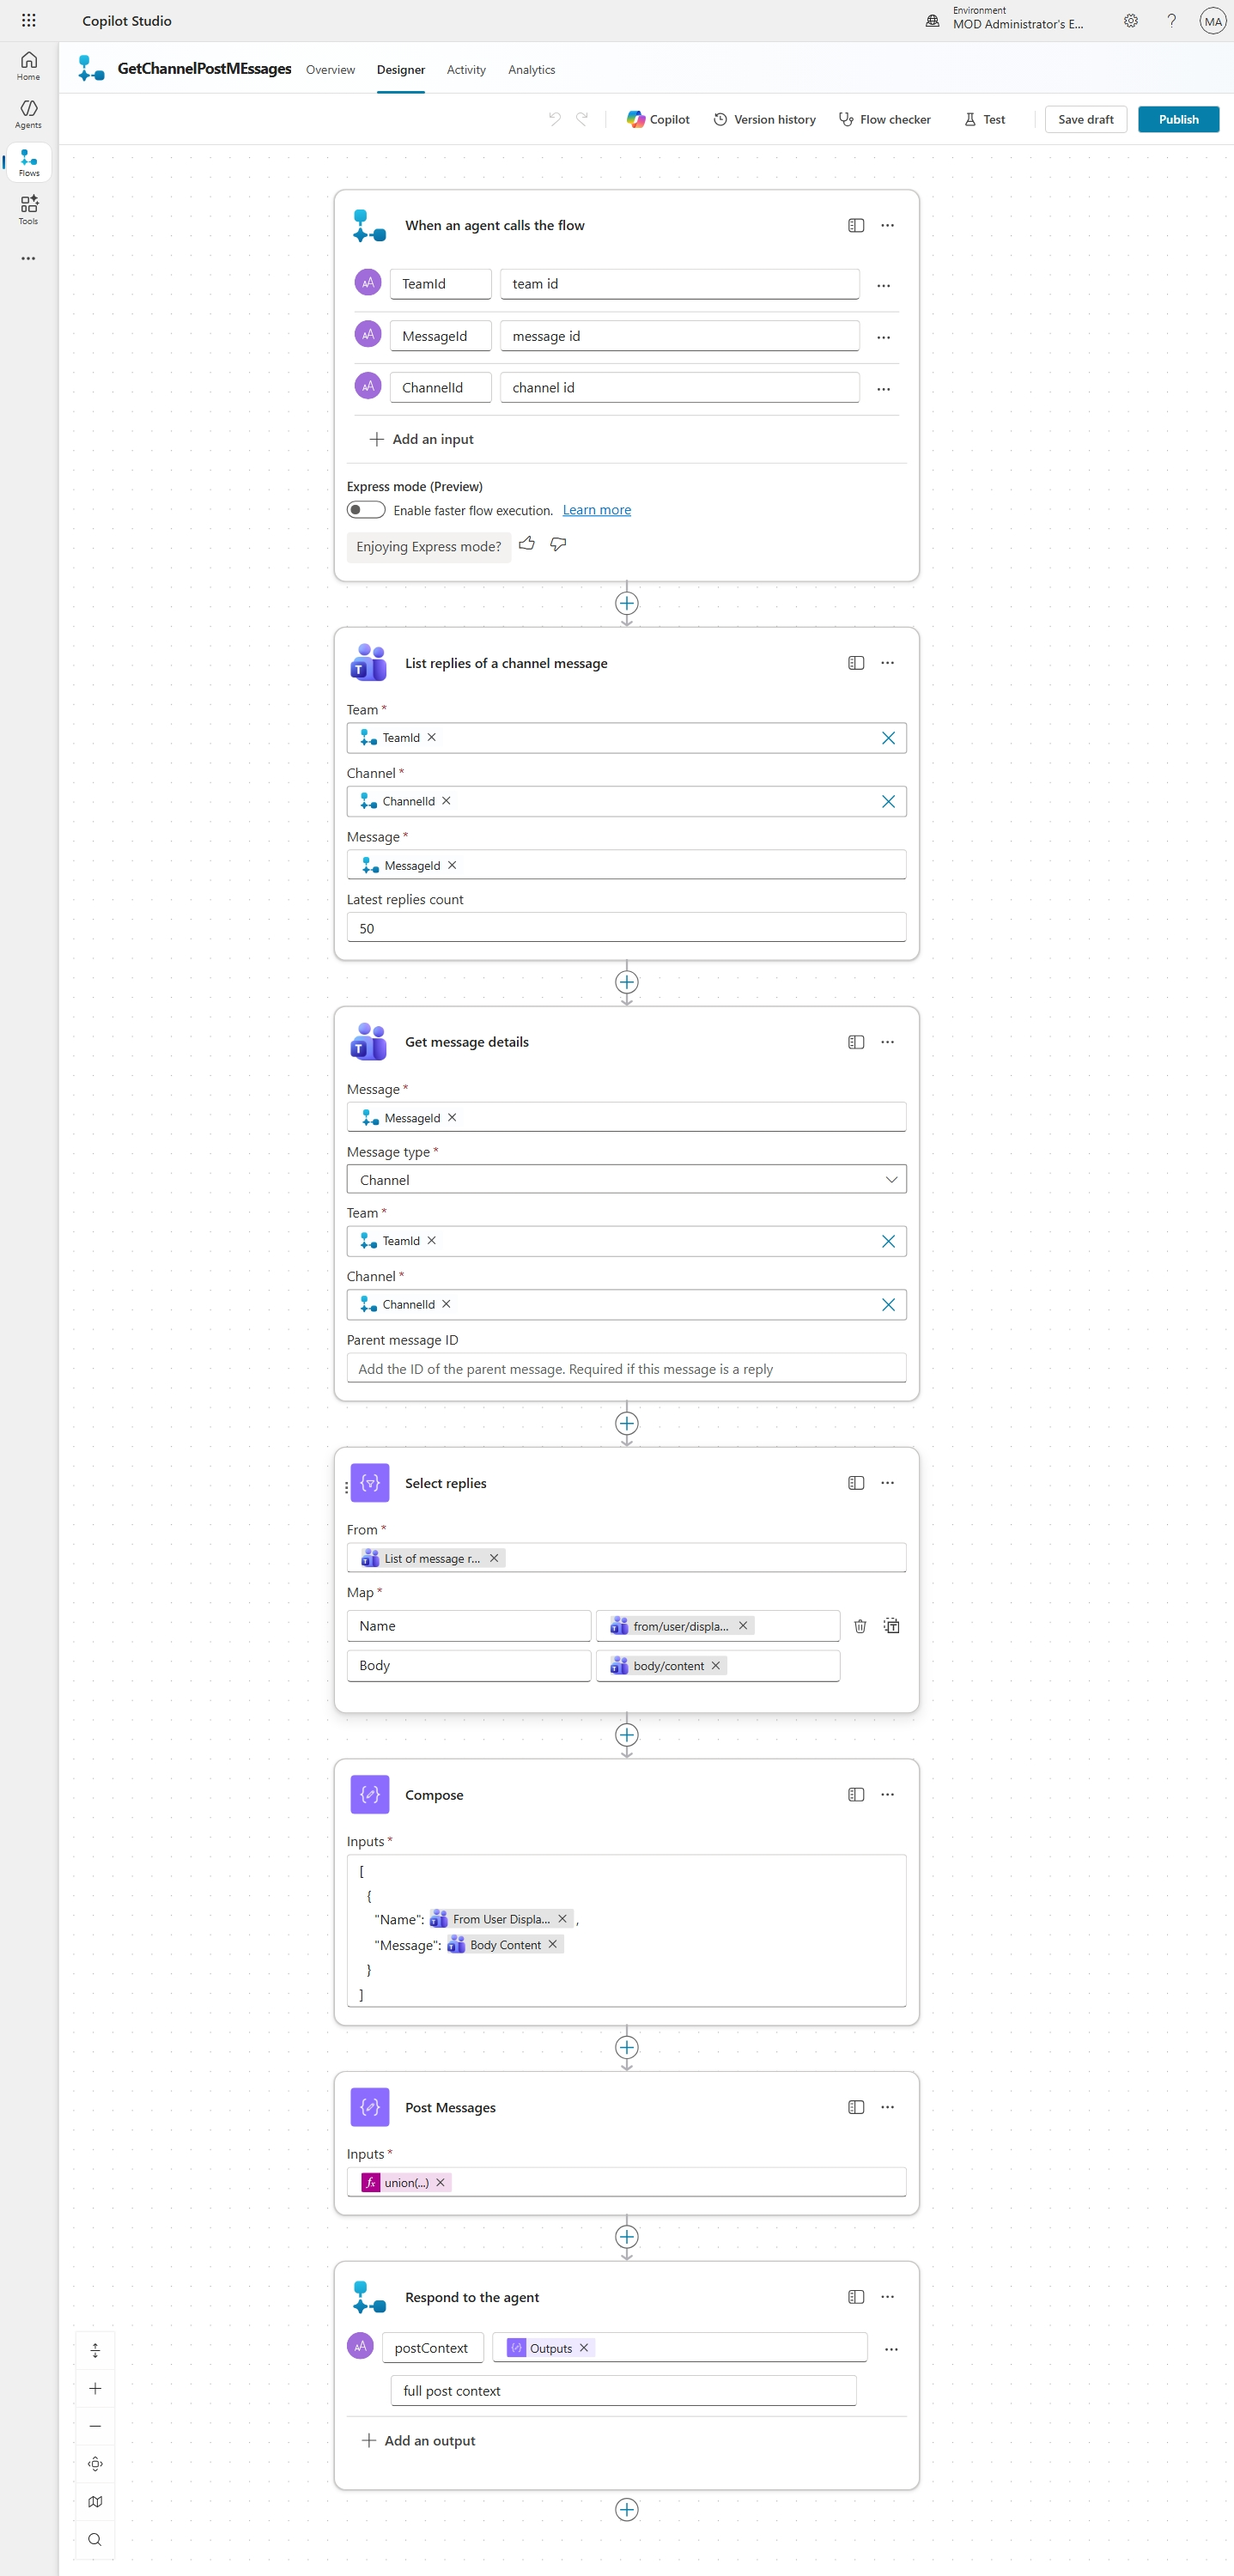Switch Select map to text mode
1234x2576 pixels.
point(891,1626)
